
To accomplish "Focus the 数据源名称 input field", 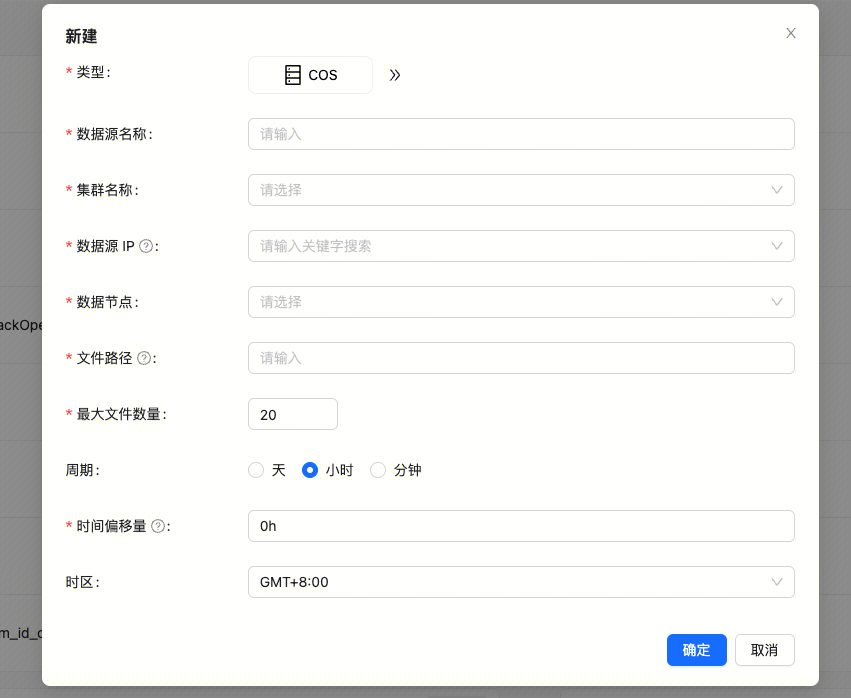I will tap(520, 134).
